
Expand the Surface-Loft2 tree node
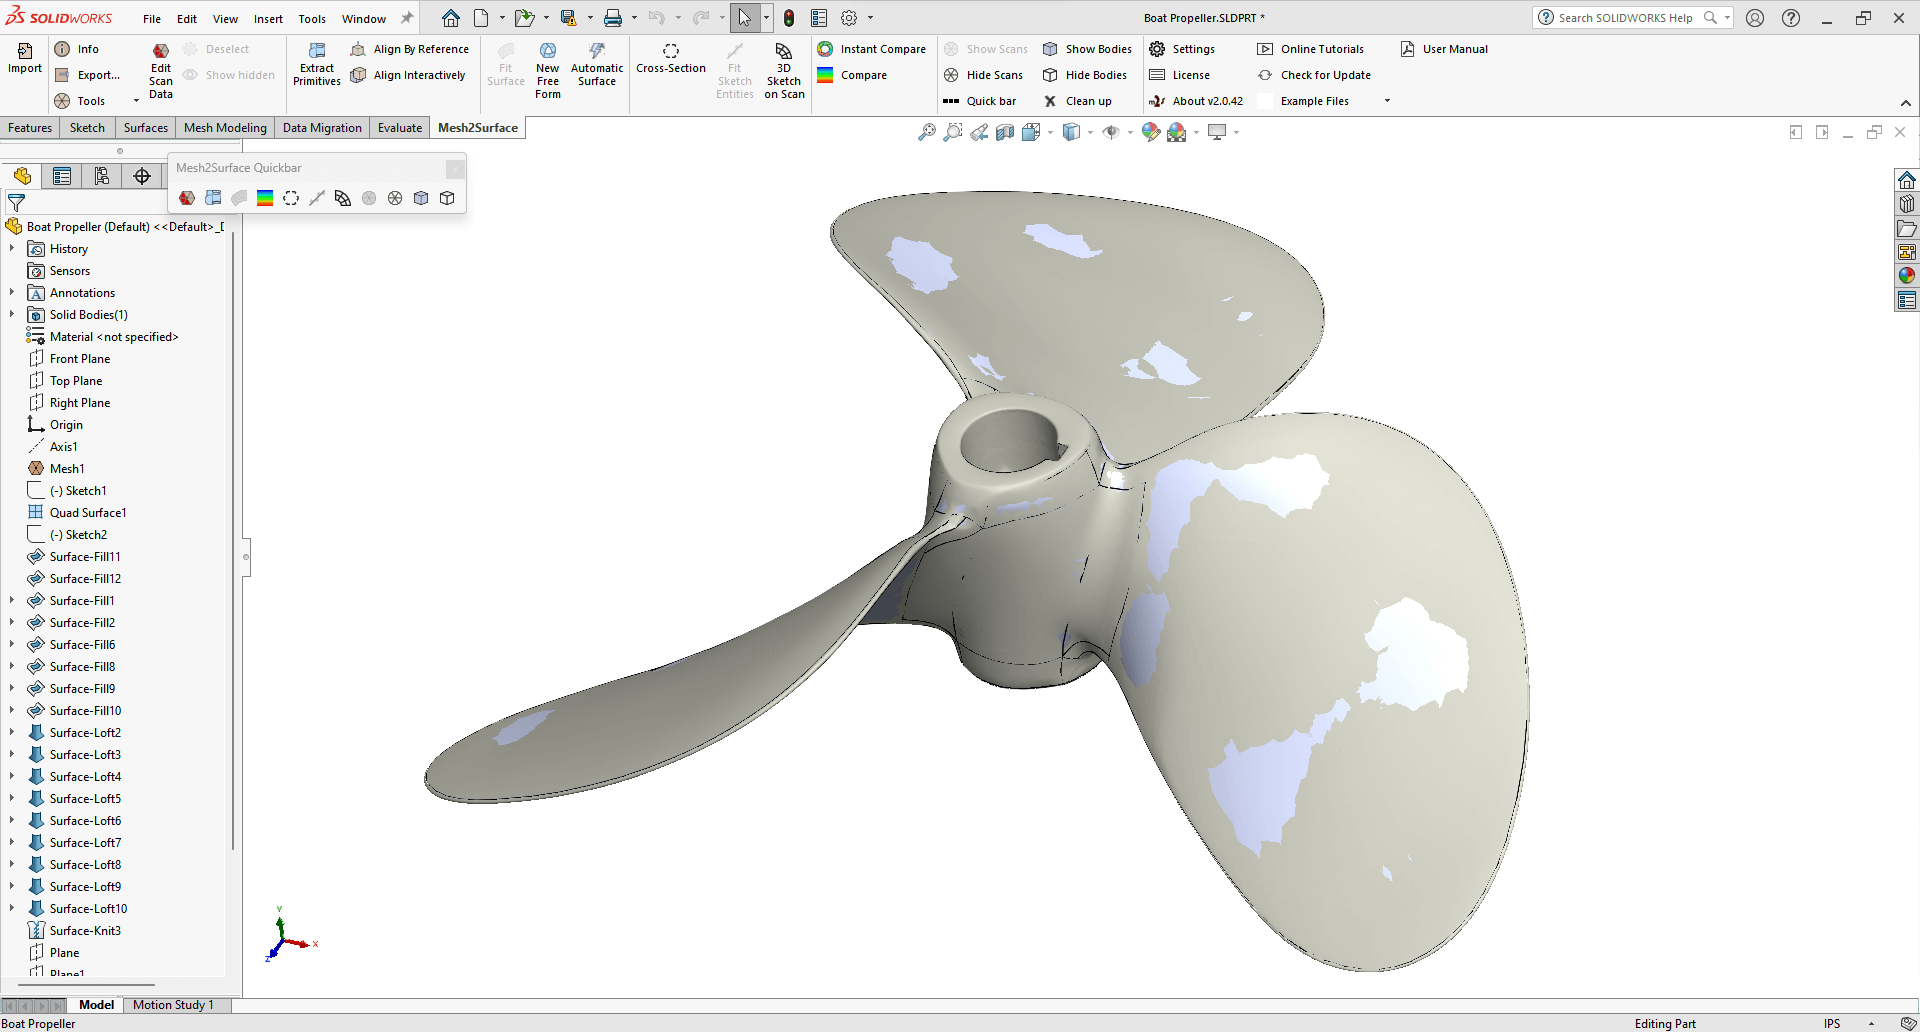tap(12, 733)
